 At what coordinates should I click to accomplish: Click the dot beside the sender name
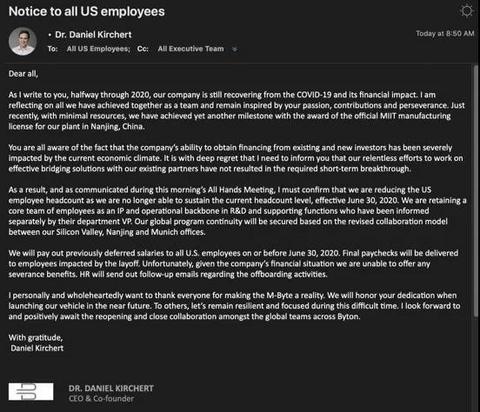coord(50,35)
